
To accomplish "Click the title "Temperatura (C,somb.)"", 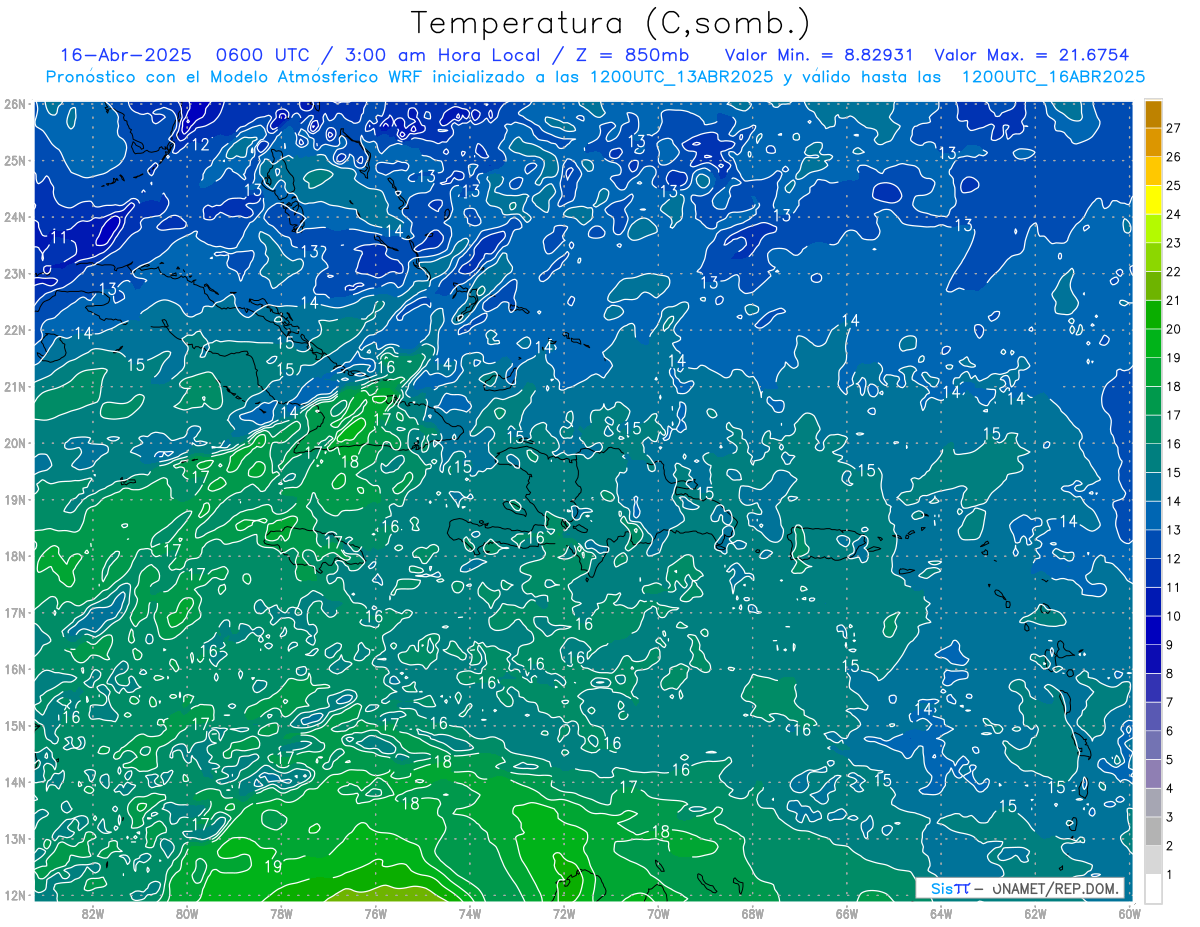I will click(611, 23).
